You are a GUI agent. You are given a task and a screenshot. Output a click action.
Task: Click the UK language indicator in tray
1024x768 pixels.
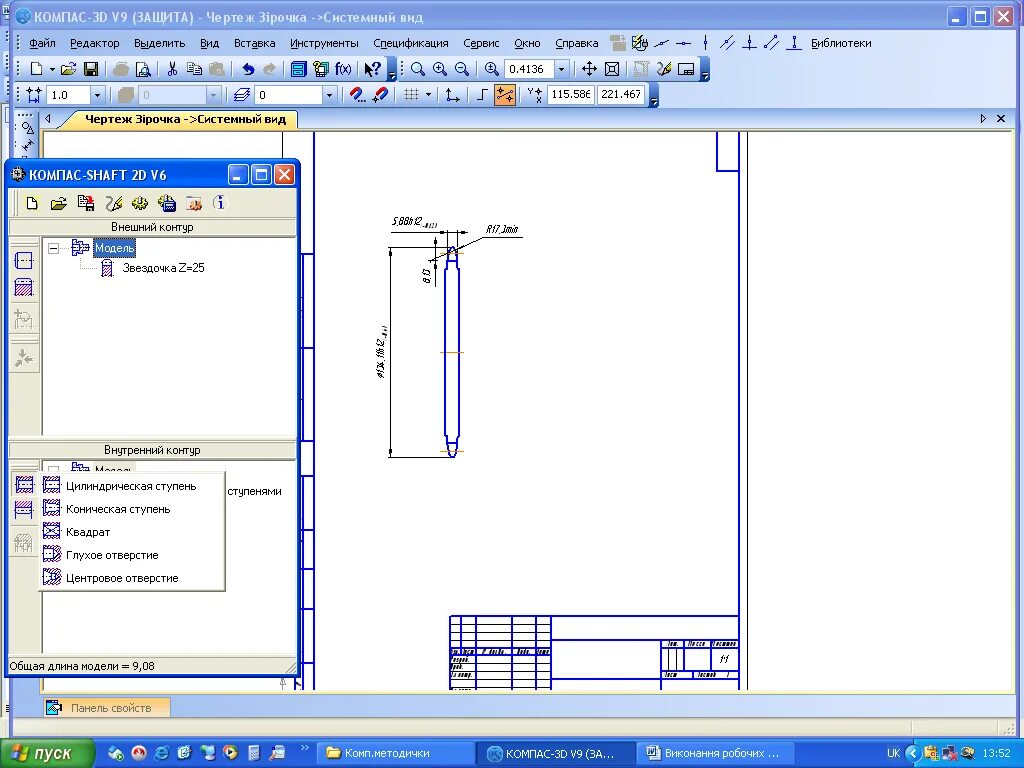pos(893,753)
